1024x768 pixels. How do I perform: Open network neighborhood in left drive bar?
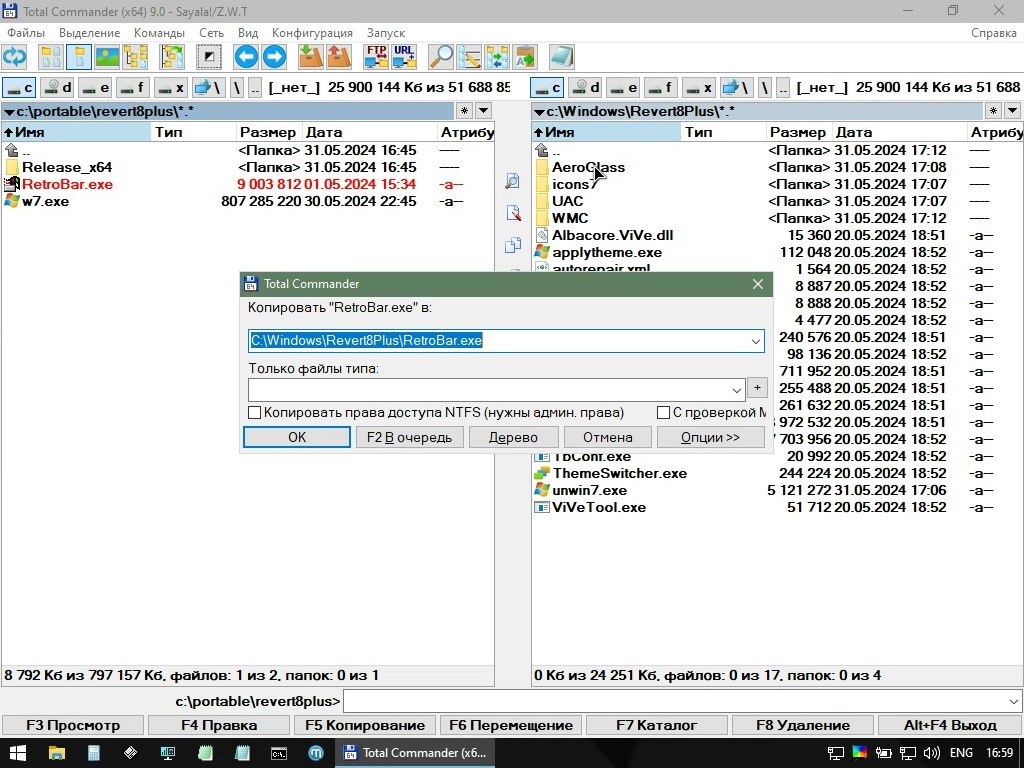209,88
